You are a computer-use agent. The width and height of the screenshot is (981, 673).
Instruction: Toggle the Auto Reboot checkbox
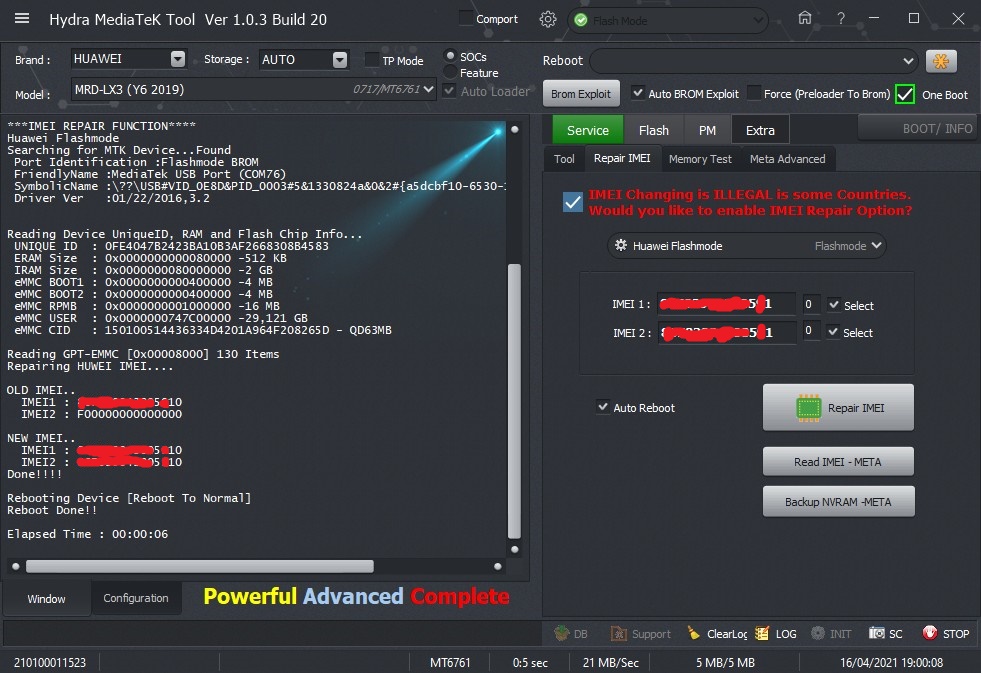pyautogui.click(x=602, y=407)
